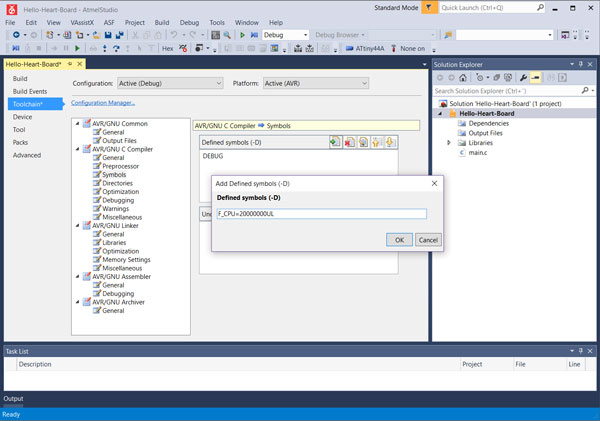Click the New Project toolbar icon
The width and height of the screenshot is (600, 421).
click(x=50, y=35)
